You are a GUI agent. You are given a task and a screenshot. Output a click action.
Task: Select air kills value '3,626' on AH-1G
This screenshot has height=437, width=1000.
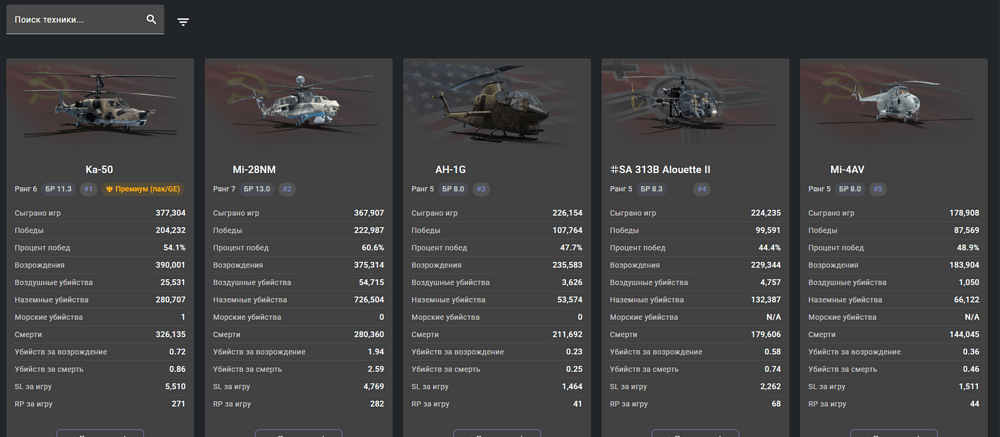[572, 283]
